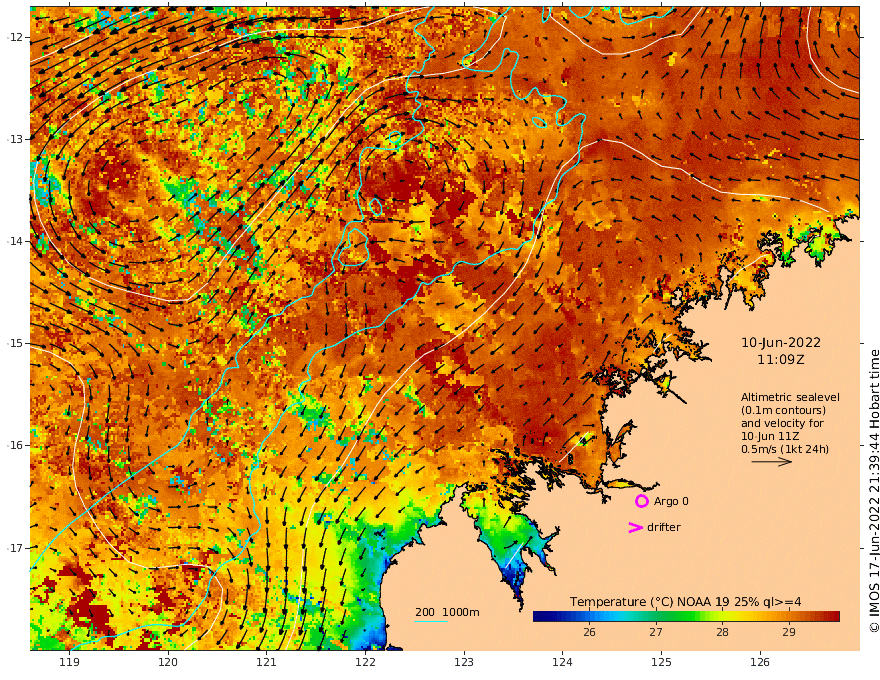
Task: Click the 'drifter' legend text
Action: coord(664,527)
